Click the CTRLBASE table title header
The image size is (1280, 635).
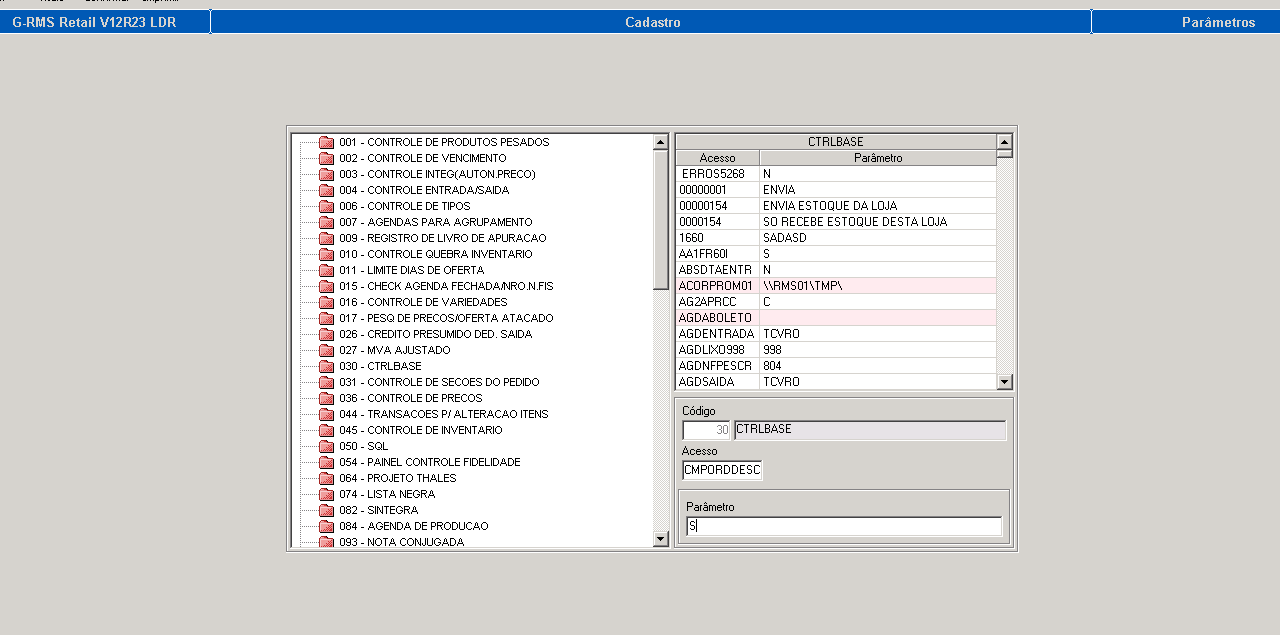tap(836, 142)
